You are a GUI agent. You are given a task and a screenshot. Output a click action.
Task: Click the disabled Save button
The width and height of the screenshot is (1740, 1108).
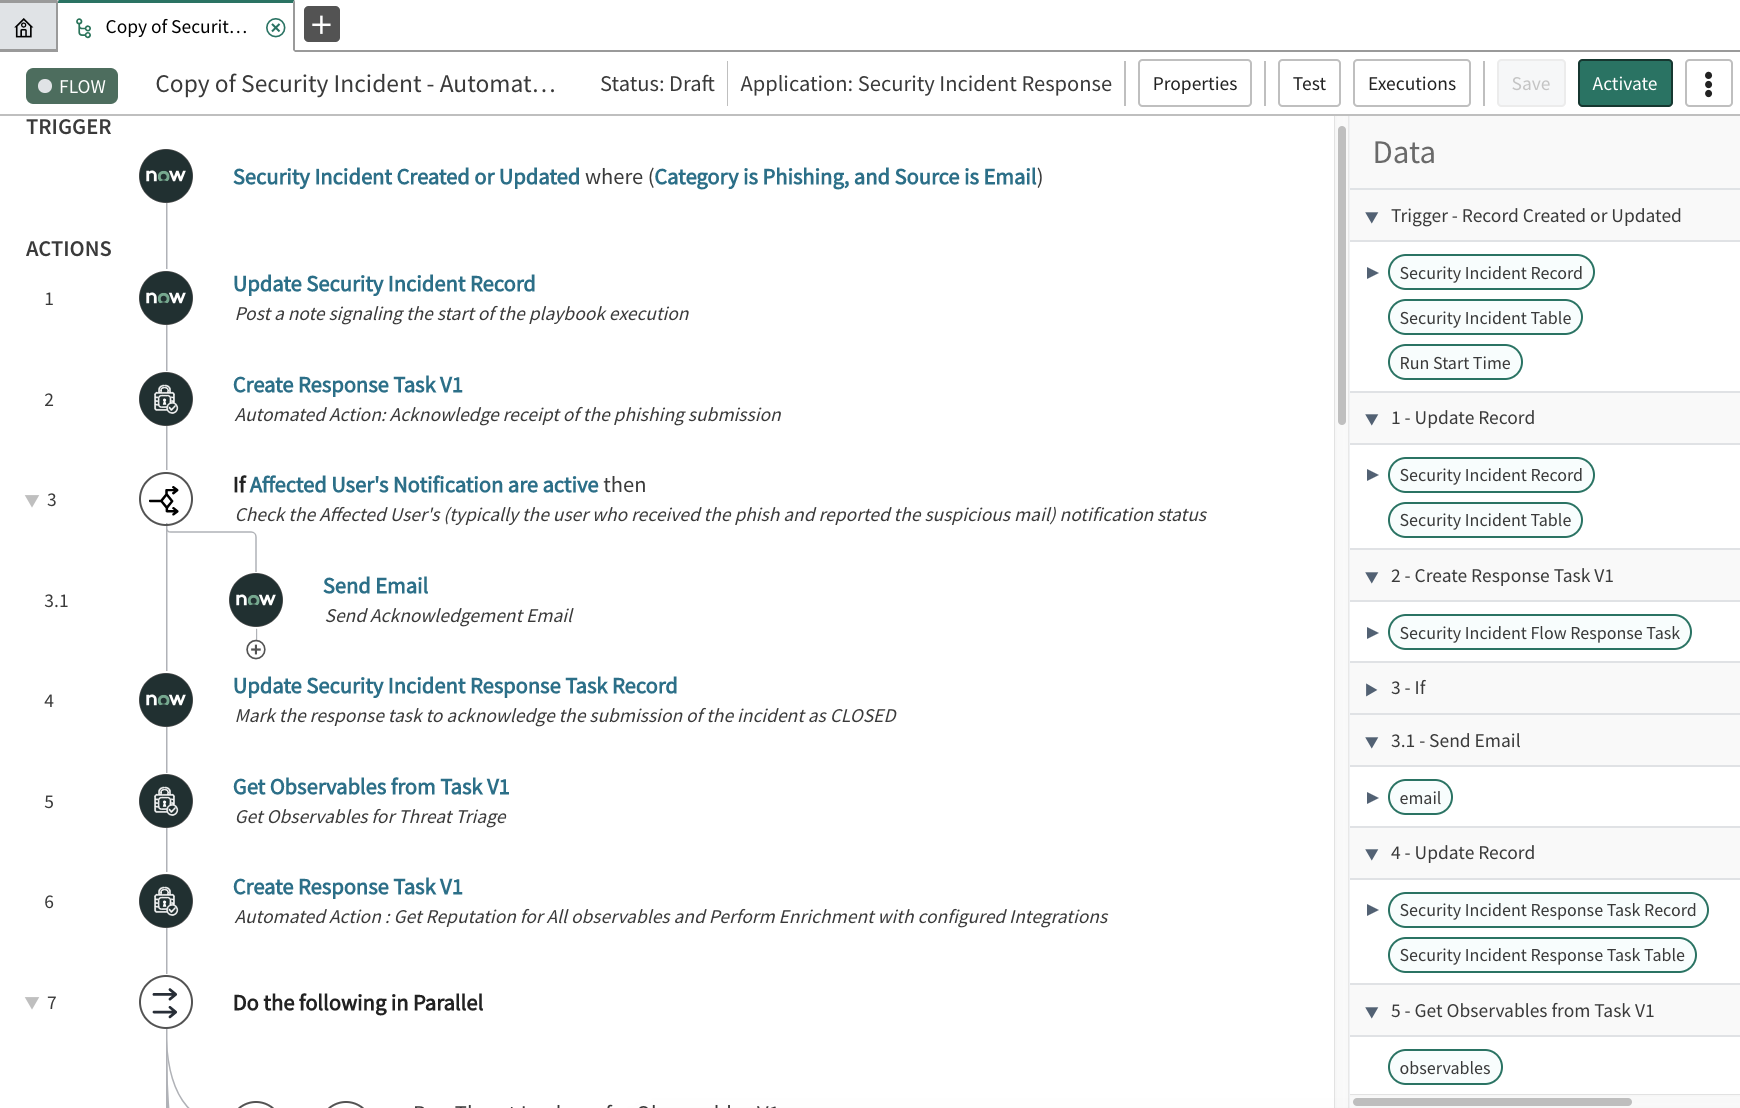pos(1531,84)
